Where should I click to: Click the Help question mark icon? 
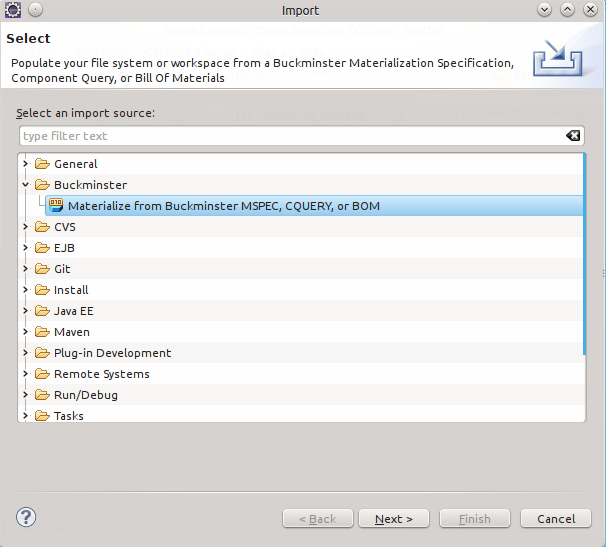(27, 517)
